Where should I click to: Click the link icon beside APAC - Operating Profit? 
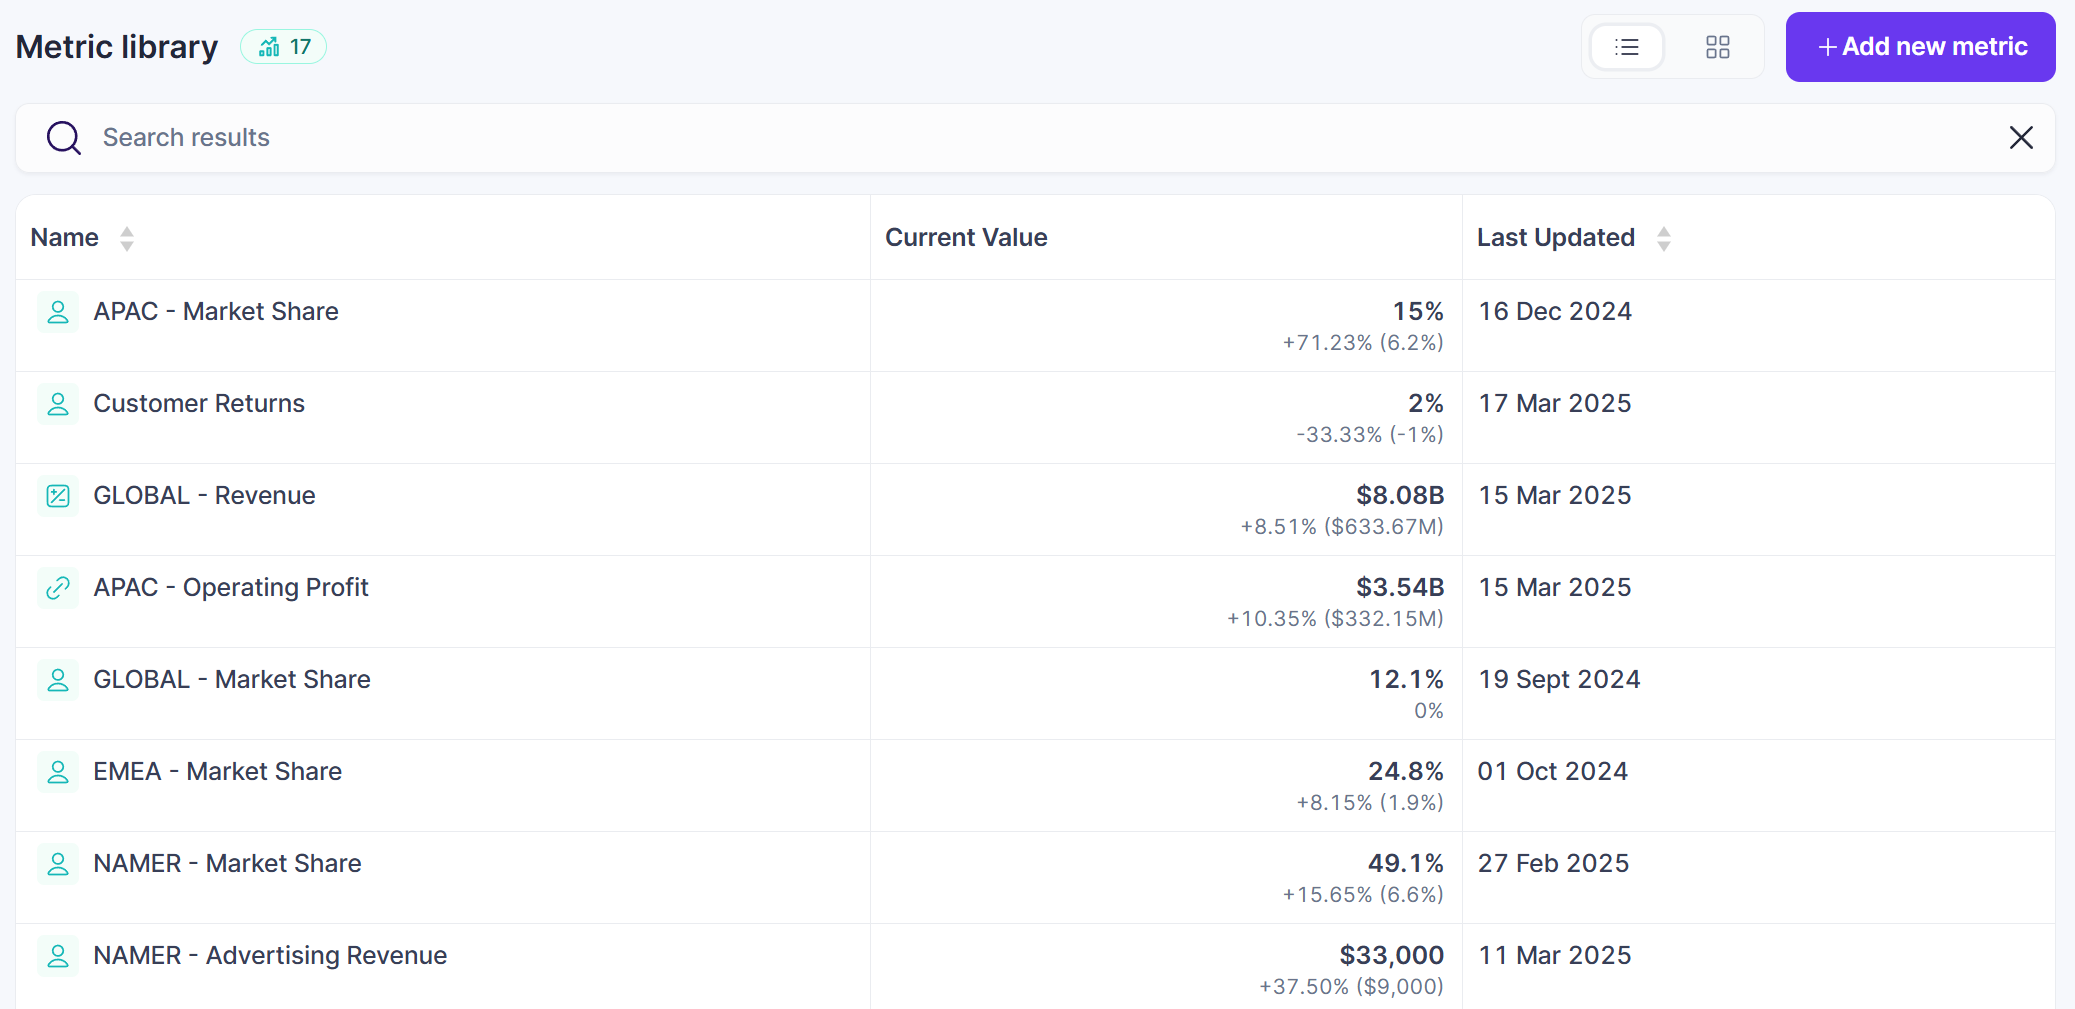[58, 588]
